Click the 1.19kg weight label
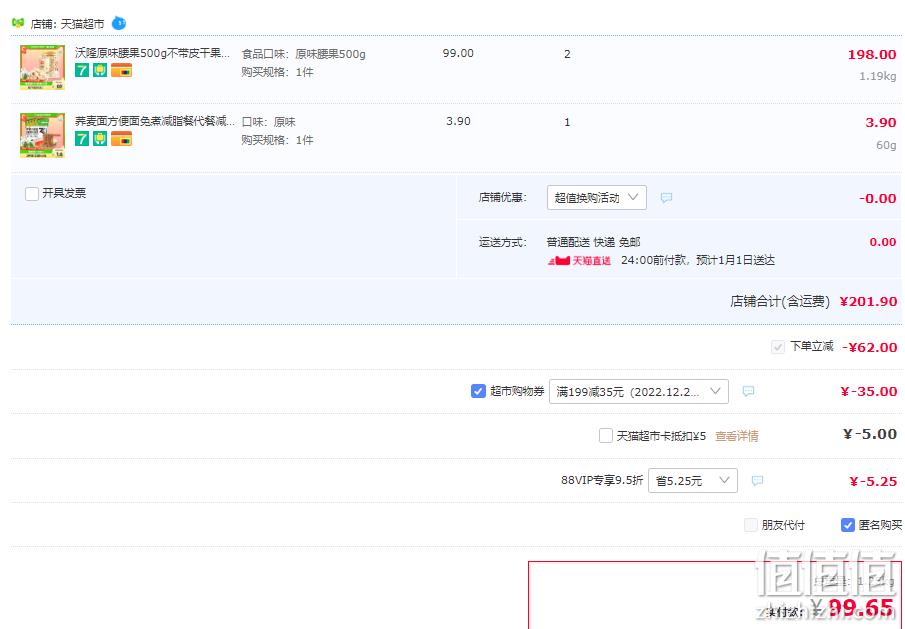Viewport: 905px width, 629px height. point(877,76)
